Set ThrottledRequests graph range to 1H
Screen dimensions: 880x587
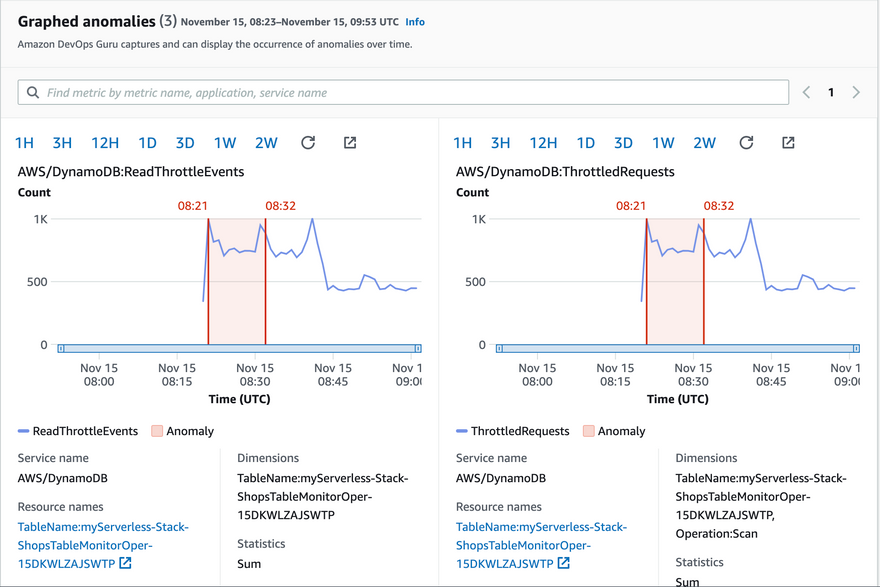(462, 143)
